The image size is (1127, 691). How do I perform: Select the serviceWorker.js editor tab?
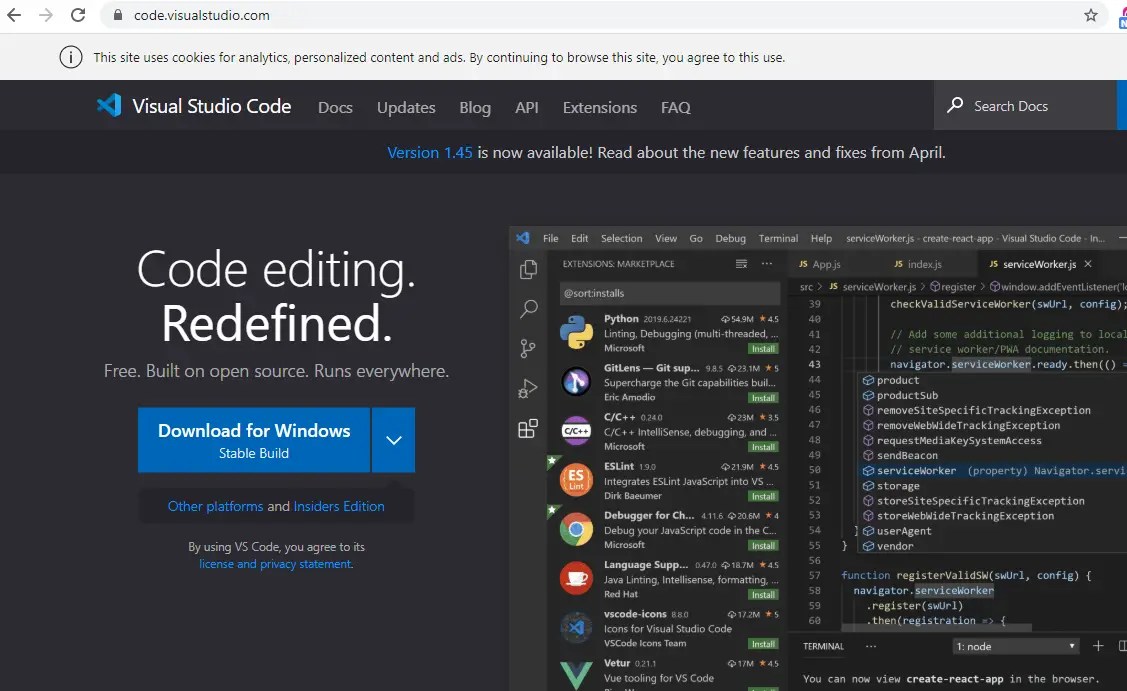tap(1038, 264)
